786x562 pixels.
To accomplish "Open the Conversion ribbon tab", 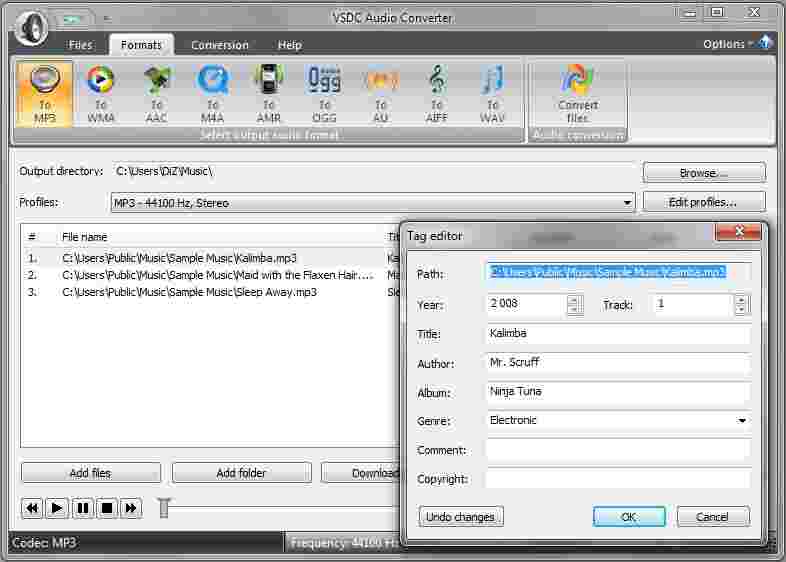I will pos(220,45).
